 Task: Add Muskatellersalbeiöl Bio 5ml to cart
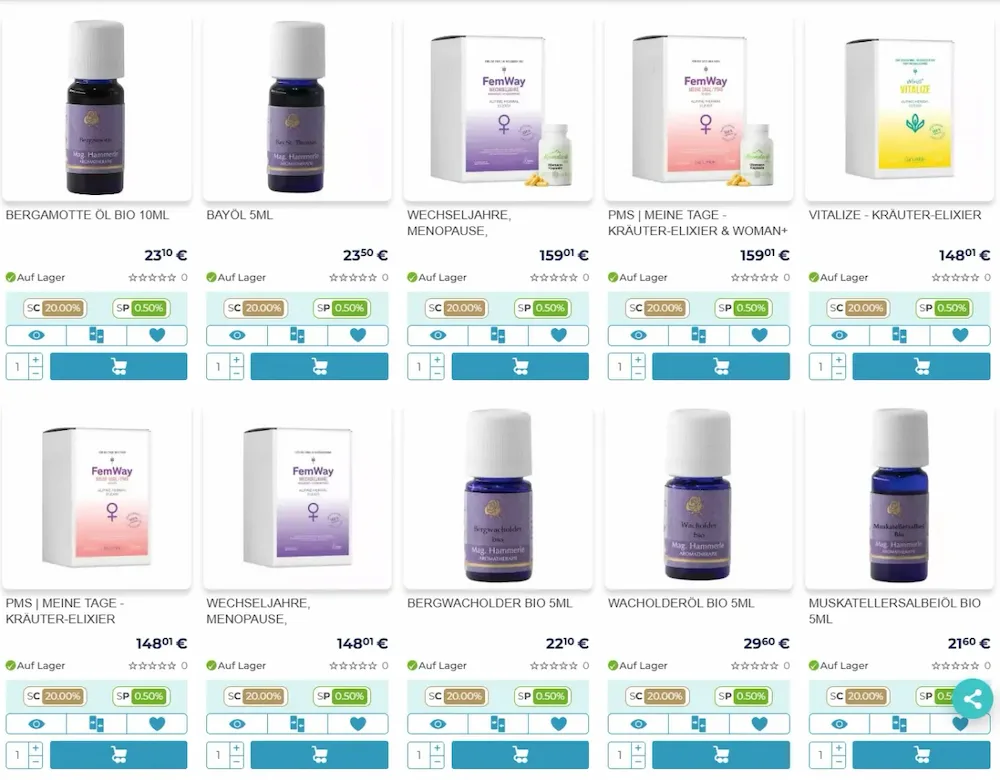tap(922, 755)
